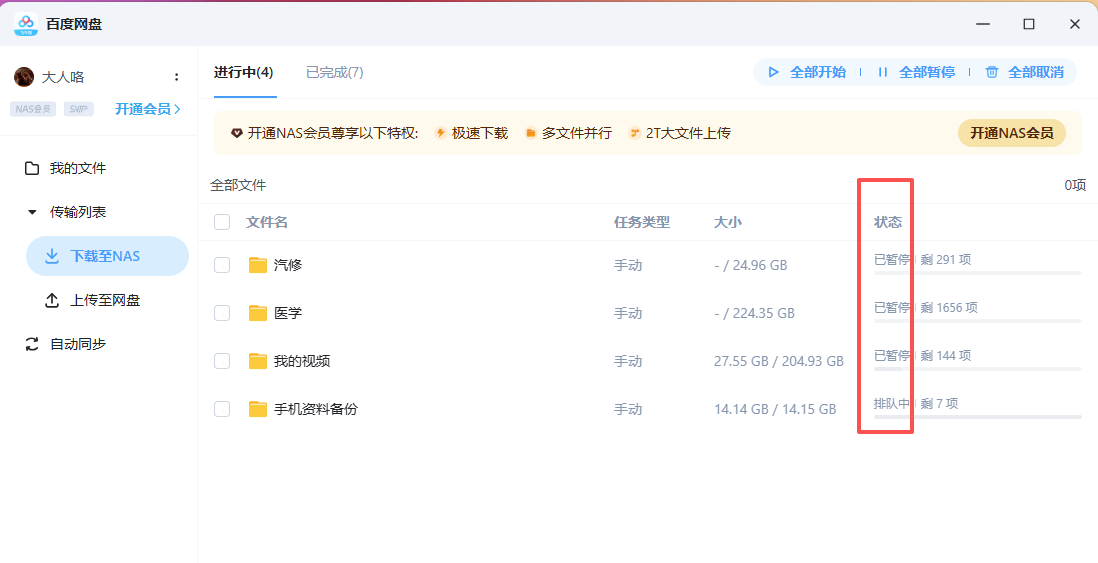1098x563 pixels.
Task: Click the NAS会员 badge
Action: coord(33,109)
